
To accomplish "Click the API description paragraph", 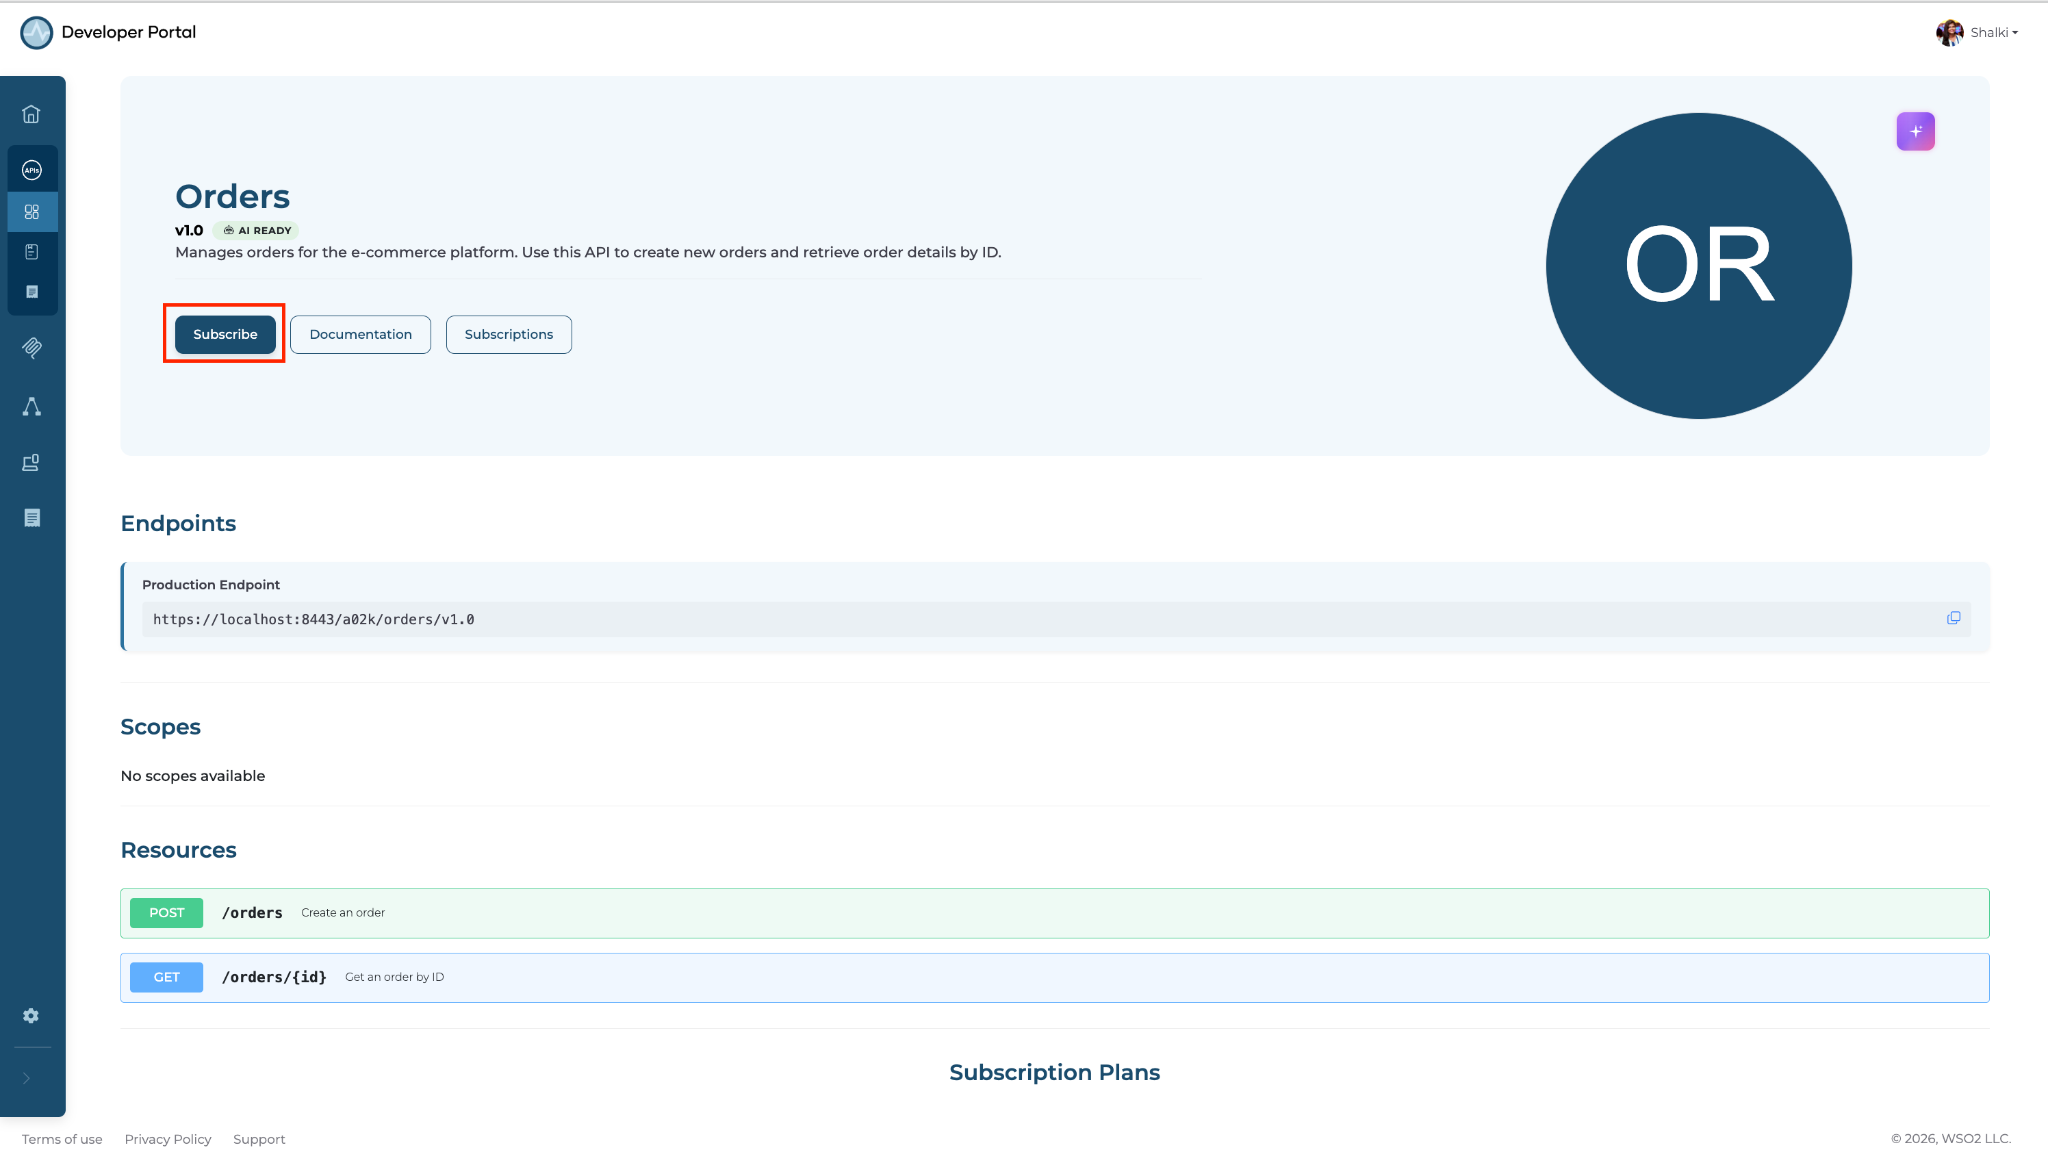I will (x=588, y=252).
